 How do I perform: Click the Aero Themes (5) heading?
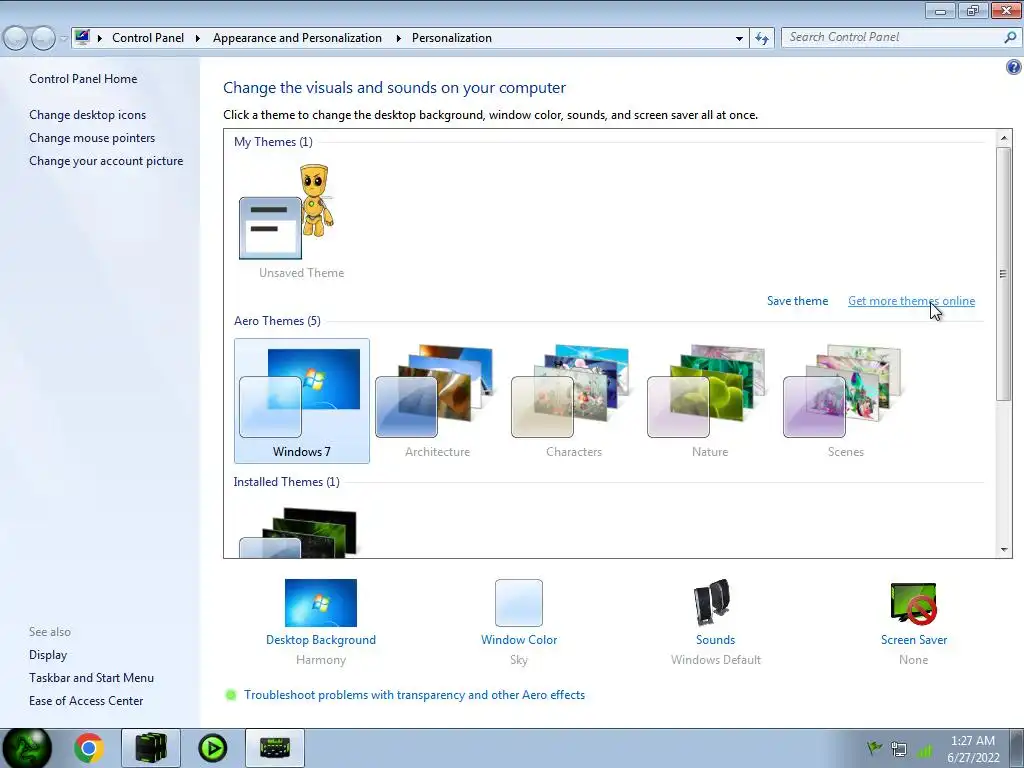tap(277, 321)
